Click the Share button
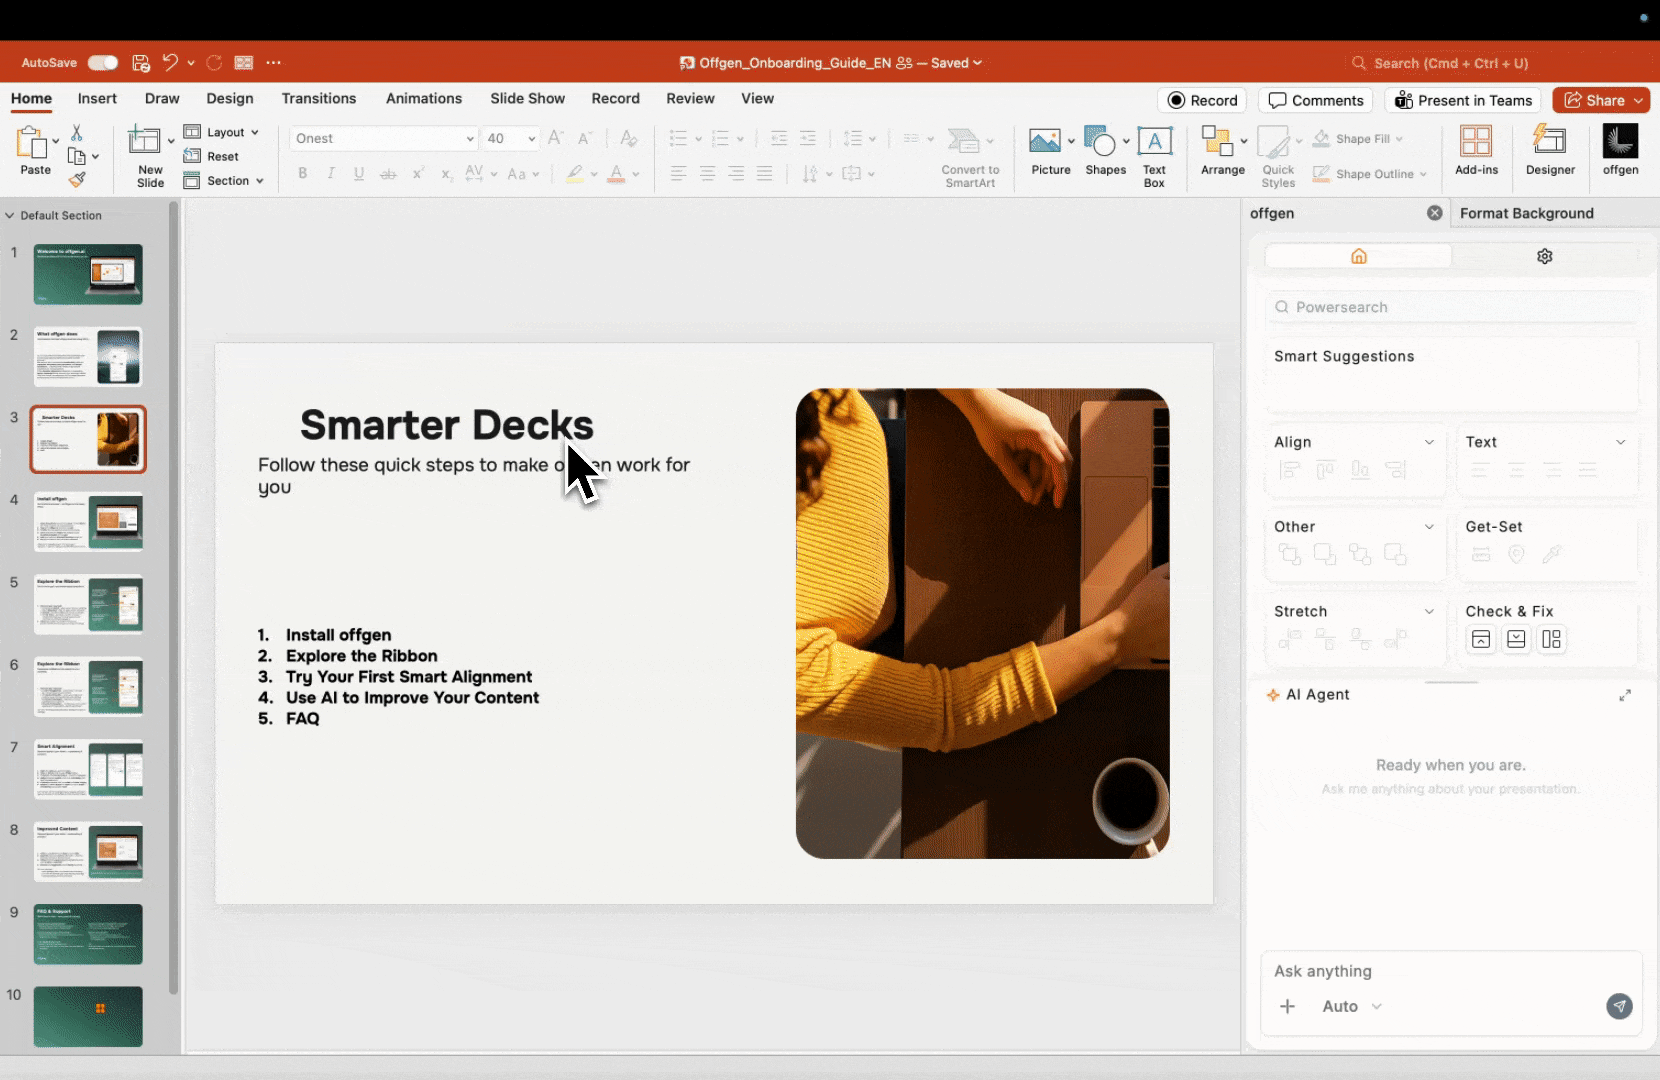 (x=1595, y=100)
